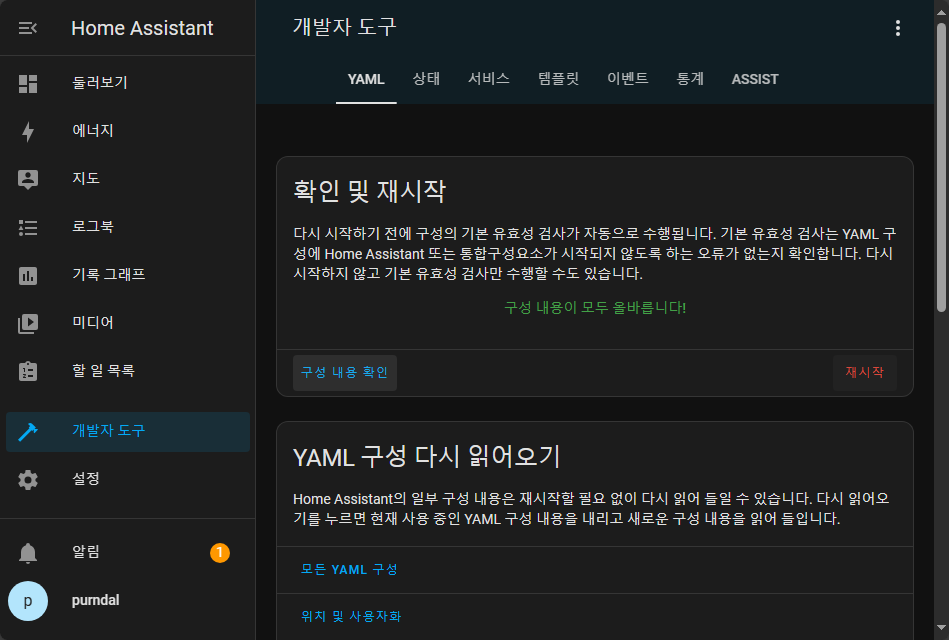Viewport: 949px width, 640px height.
Task: Click the 개발자 도구 page title
Action: 344,27
